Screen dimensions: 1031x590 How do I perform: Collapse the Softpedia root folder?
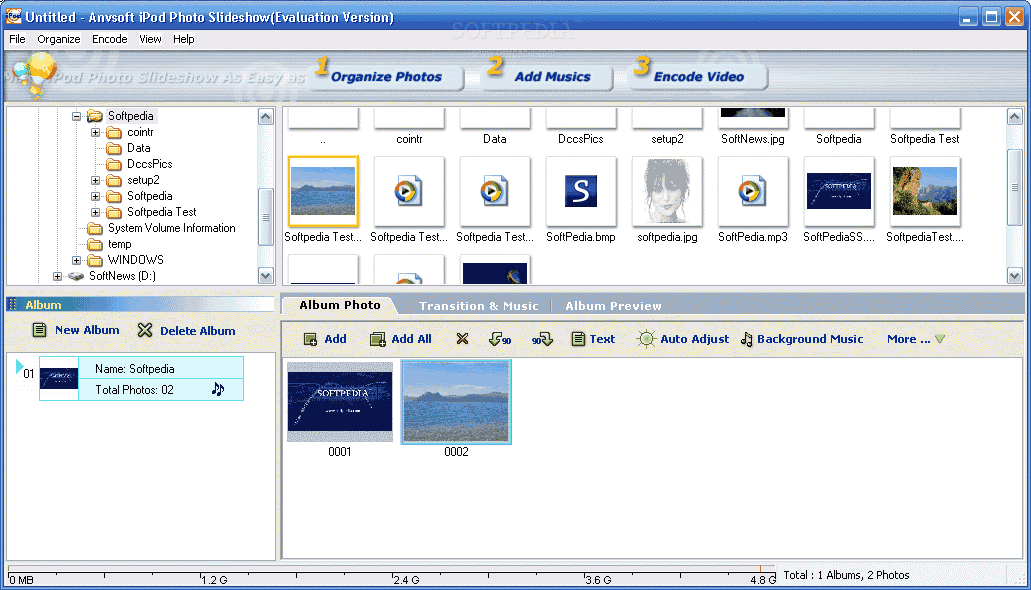(76, 116)
